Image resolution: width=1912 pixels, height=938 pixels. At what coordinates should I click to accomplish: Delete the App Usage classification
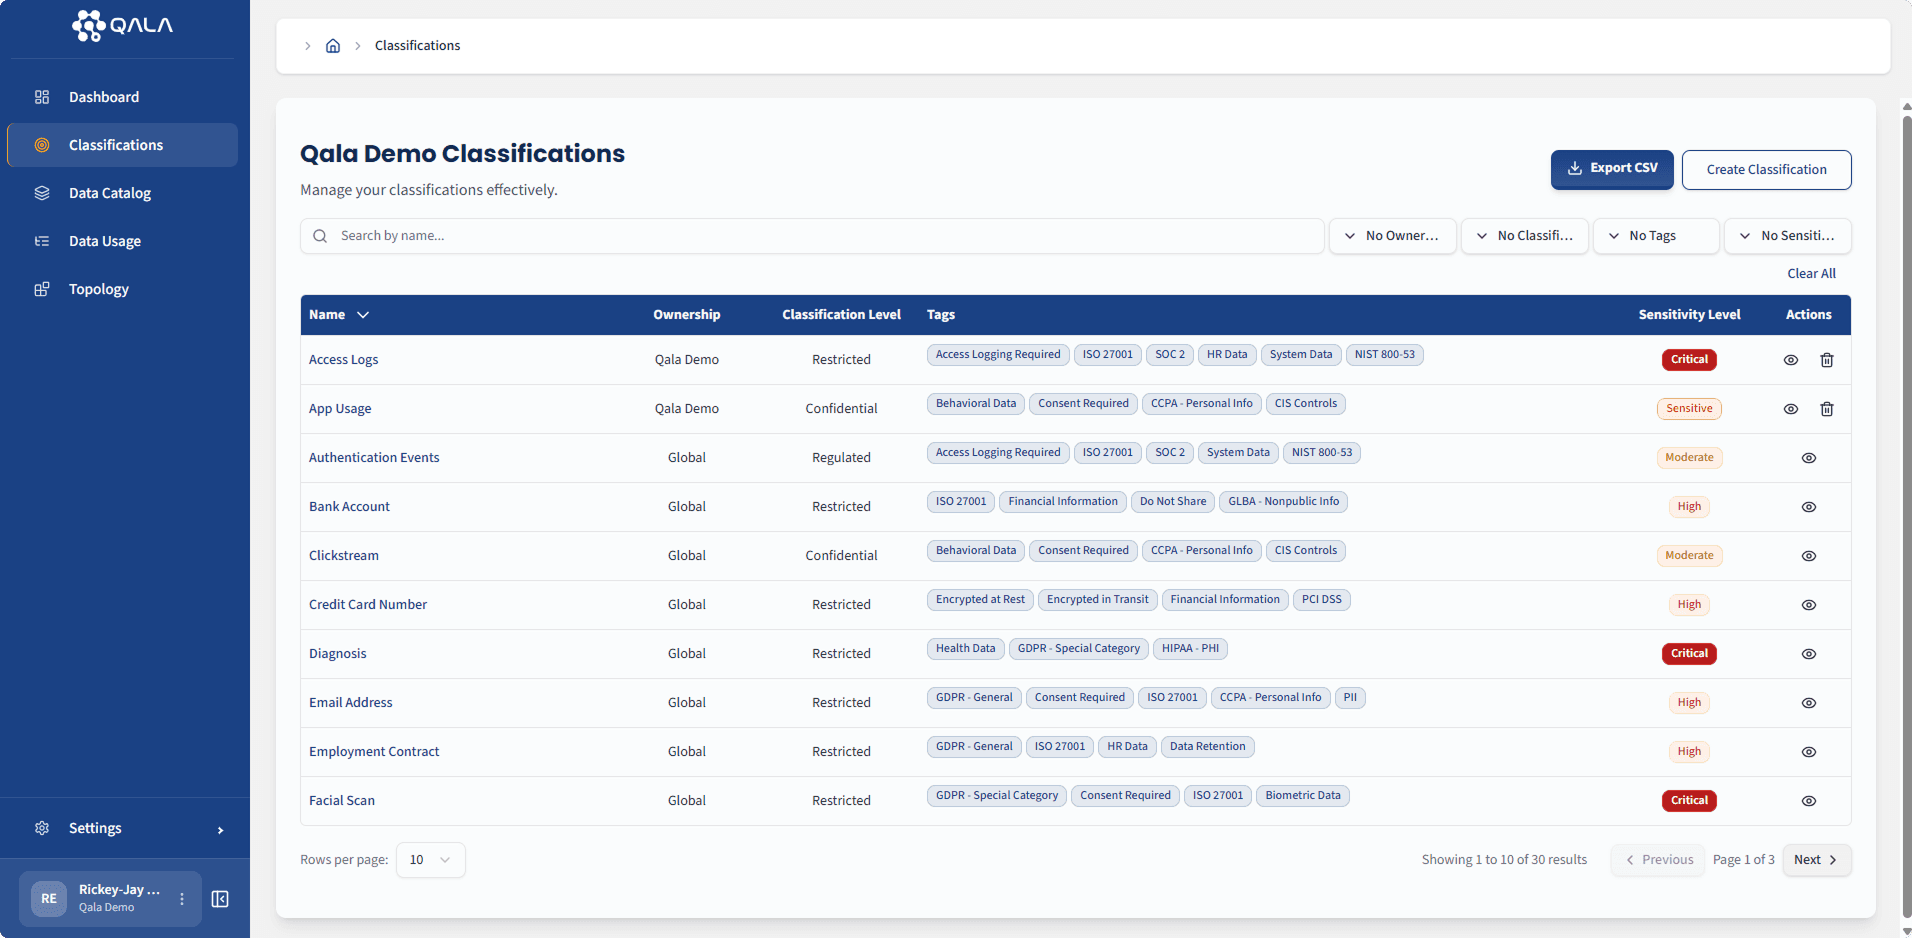(x=1827, y=409)
